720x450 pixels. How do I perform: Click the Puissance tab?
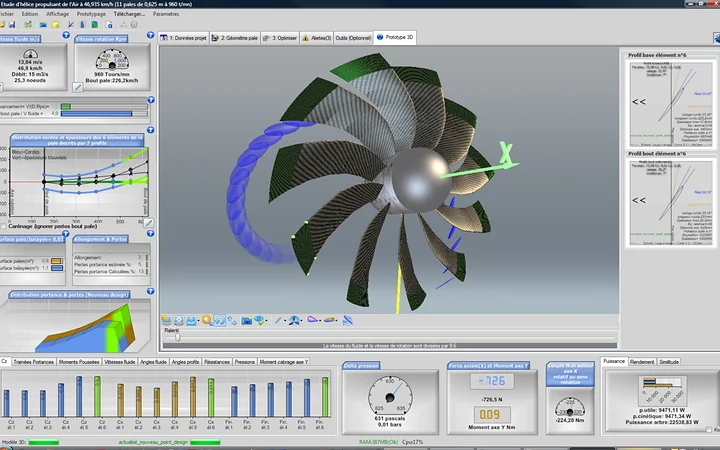[614, 361]
